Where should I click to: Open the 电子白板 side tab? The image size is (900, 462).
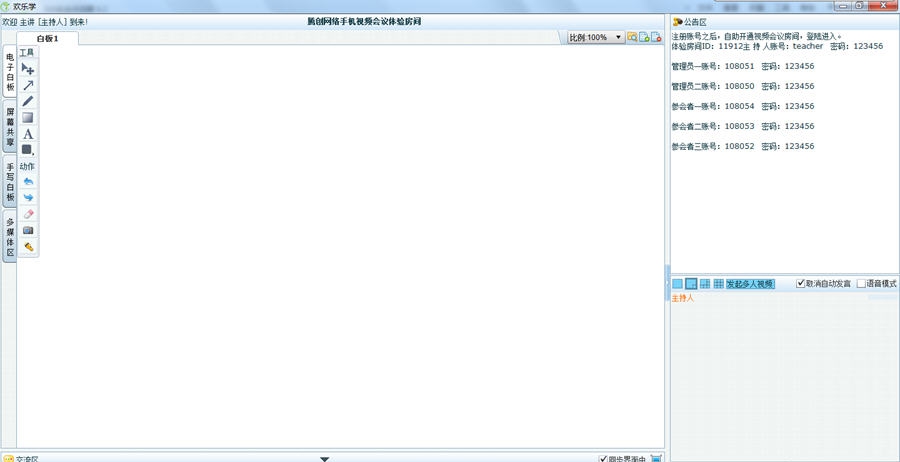click(10, 71)
